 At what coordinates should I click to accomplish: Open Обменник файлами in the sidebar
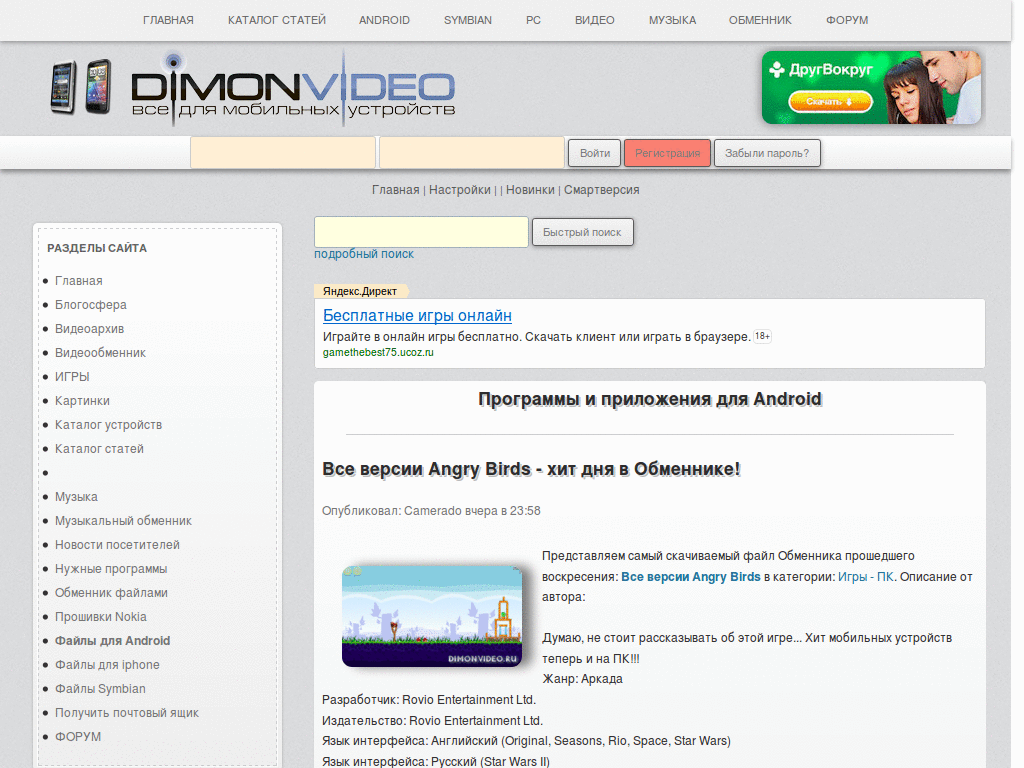coord(111,593)
